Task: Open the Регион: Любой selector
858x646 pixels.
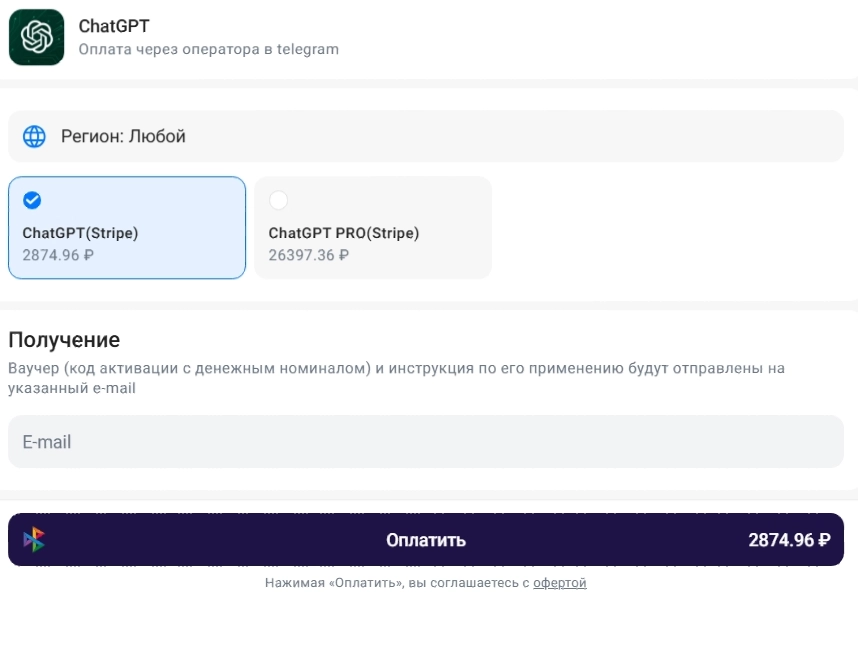Action: (426, 136)
